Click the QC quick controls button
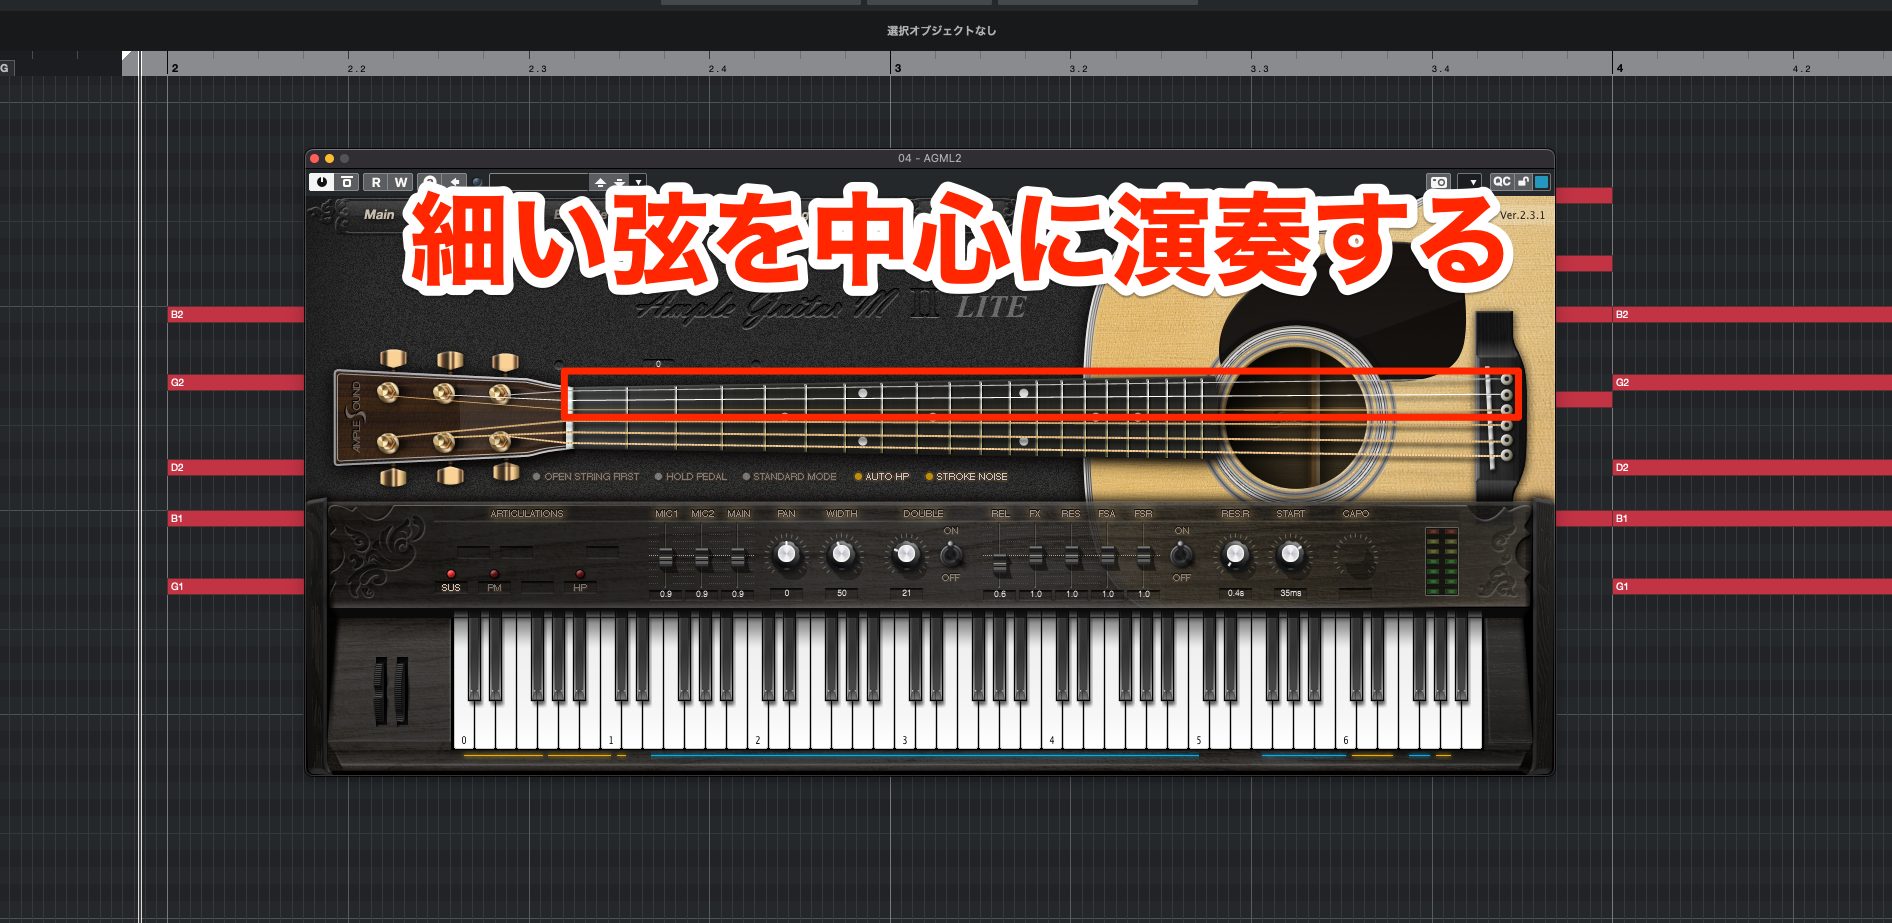 1501,182
